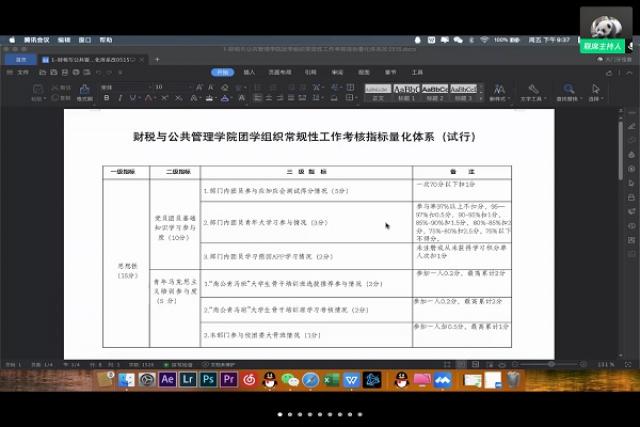Viewport: 640px width, 427px height.
Task: Click the fullscreen icon at the status bar's right end
Action: (628, 364)
